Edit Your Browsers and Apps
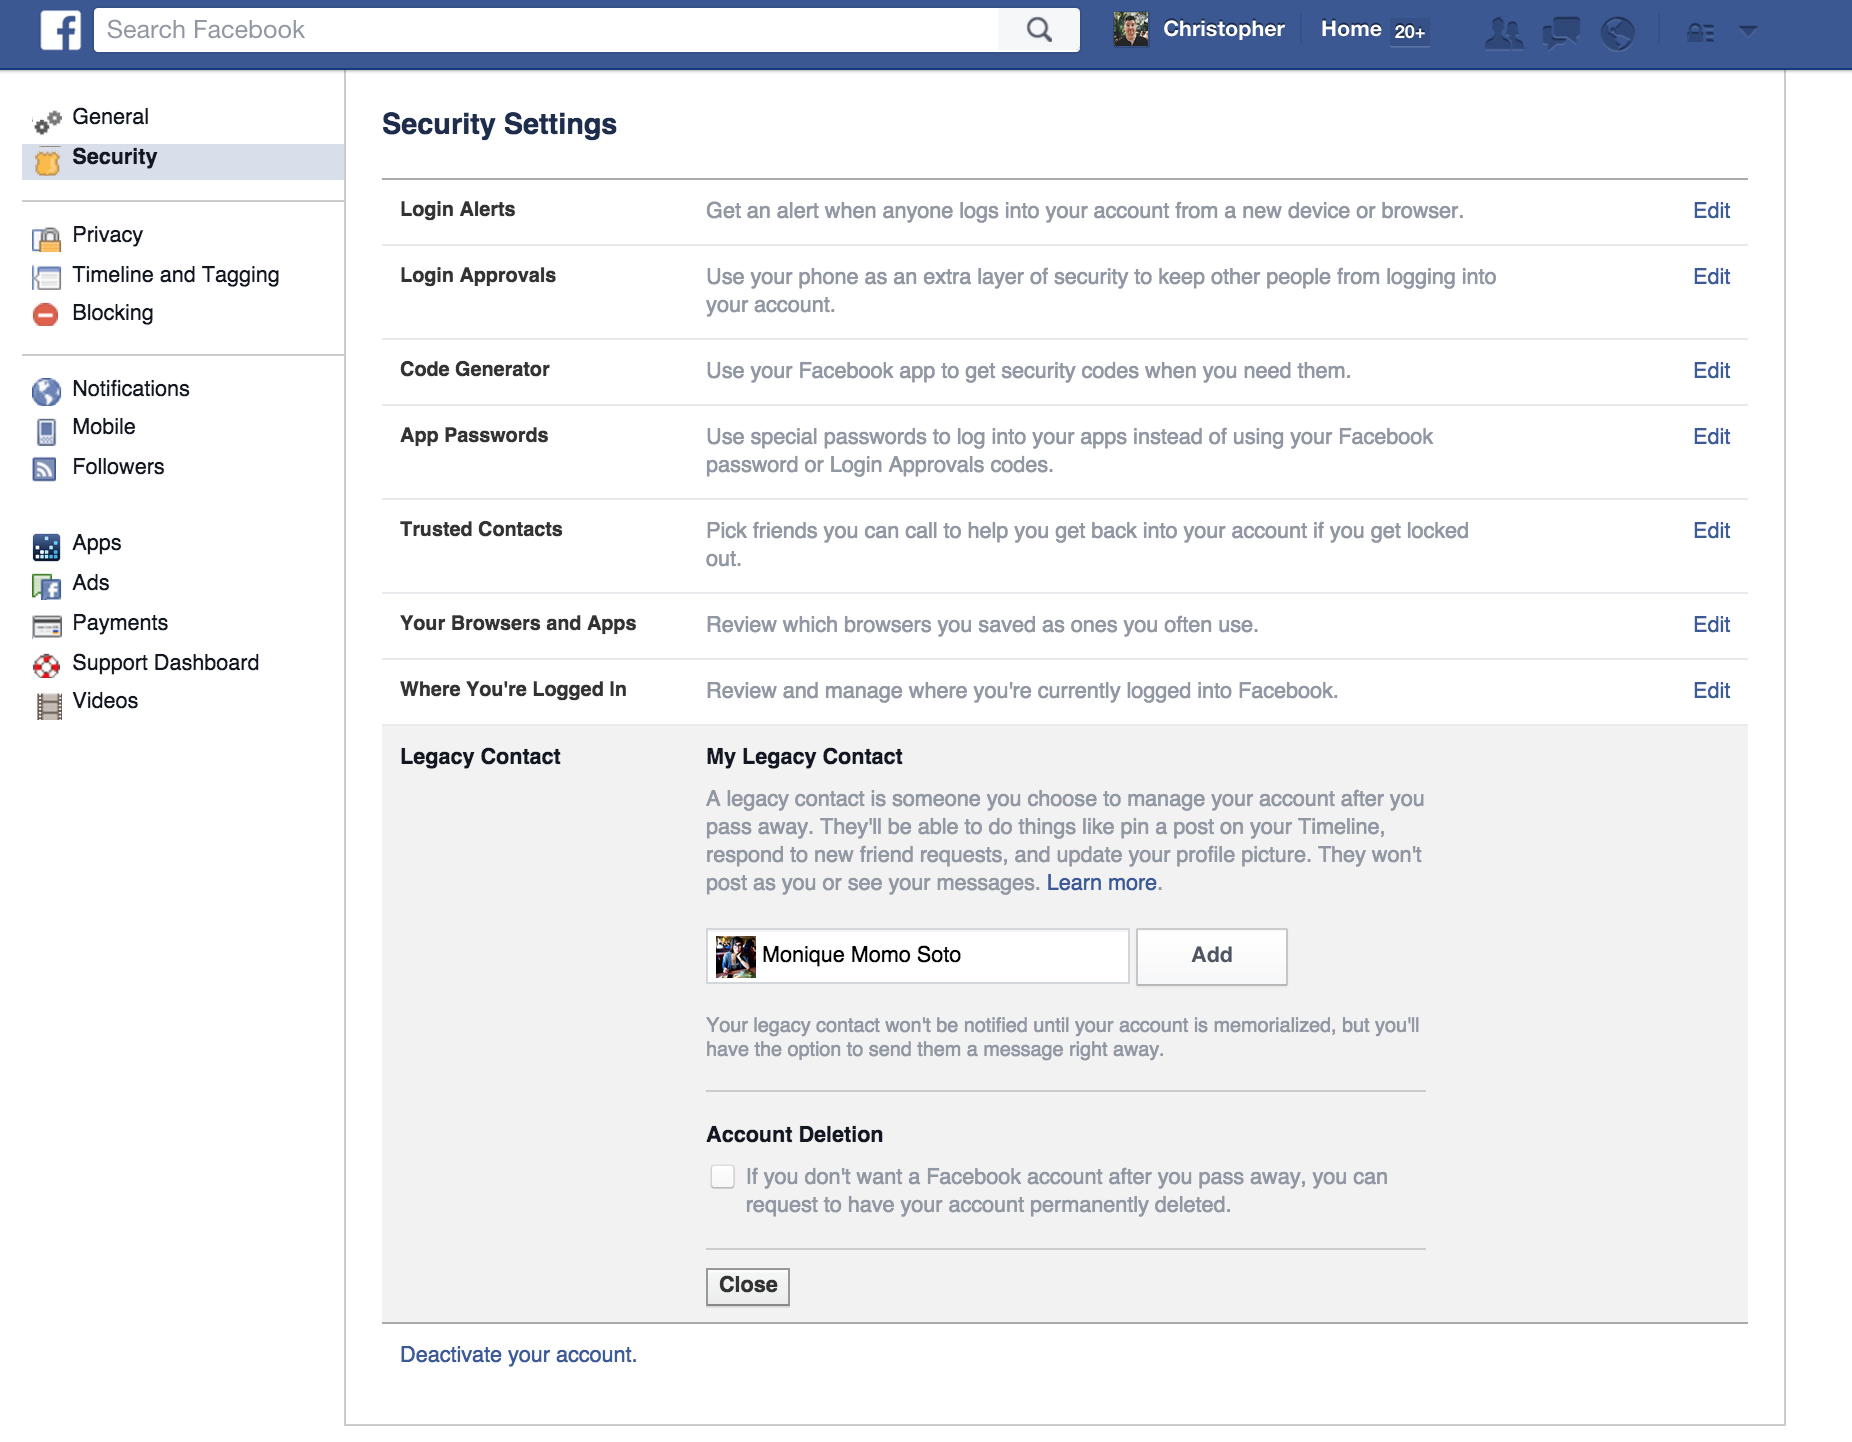Screen dimensions: 1852x1442 [1711, 625]
